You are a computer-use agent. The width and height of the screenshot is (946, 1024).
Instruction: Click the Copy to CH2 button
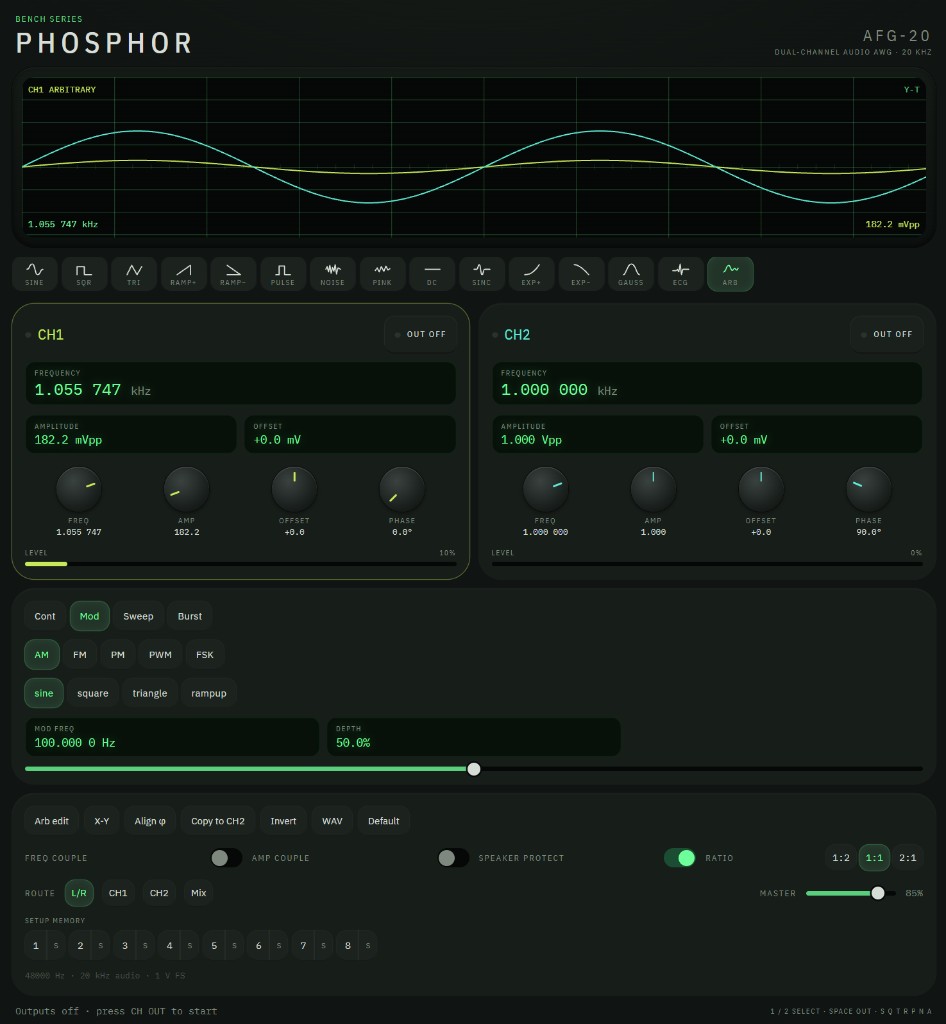[x=218, y=821]
